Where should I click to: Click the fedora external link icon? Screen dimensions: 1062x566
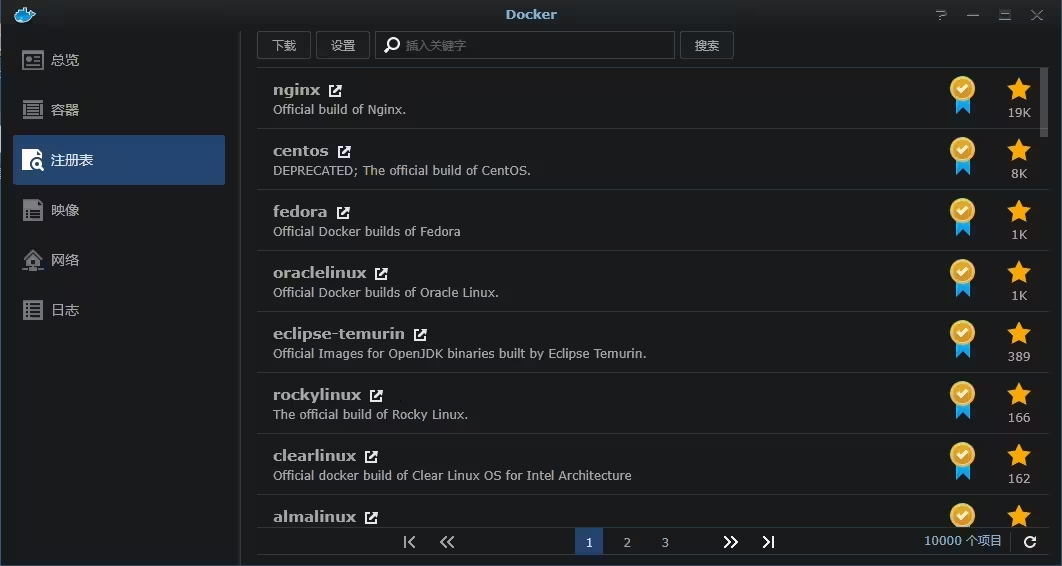(x=343, y=213)
